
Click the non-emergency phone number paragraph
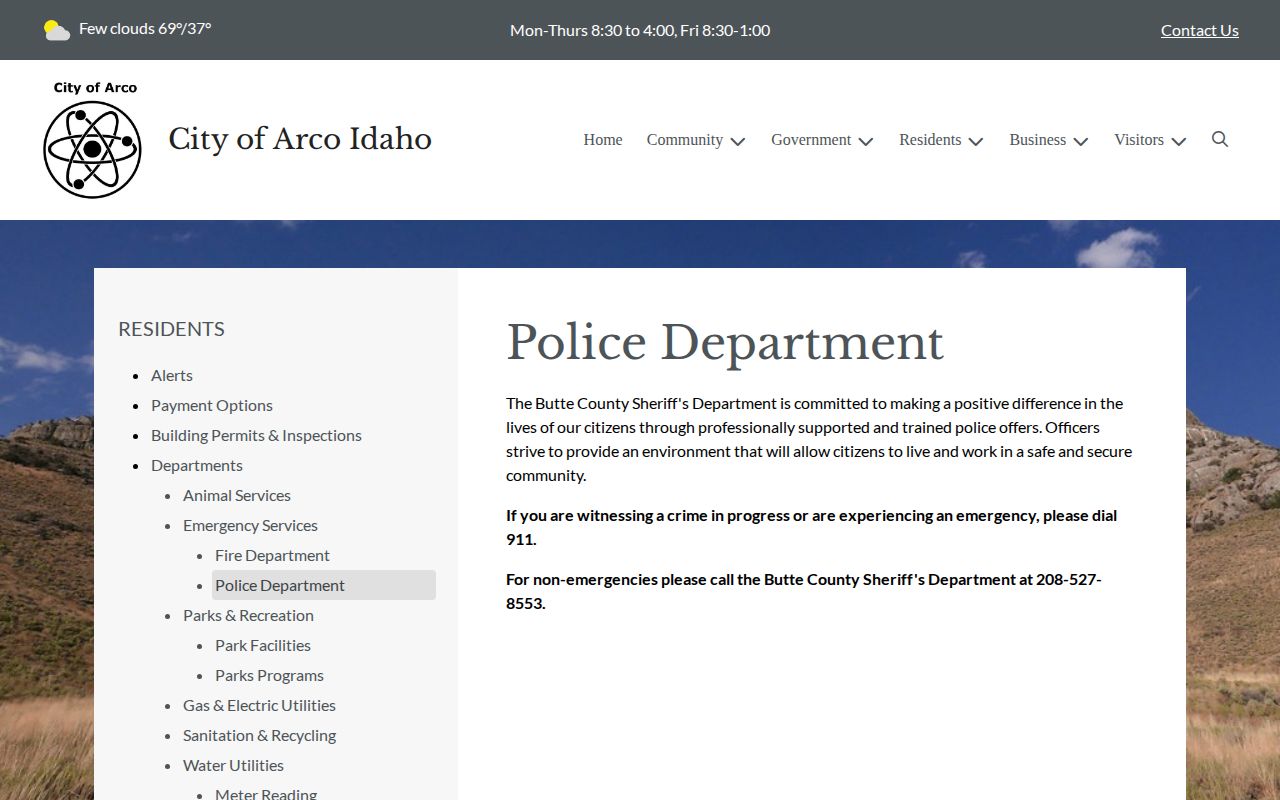click(x=803, y=591)
